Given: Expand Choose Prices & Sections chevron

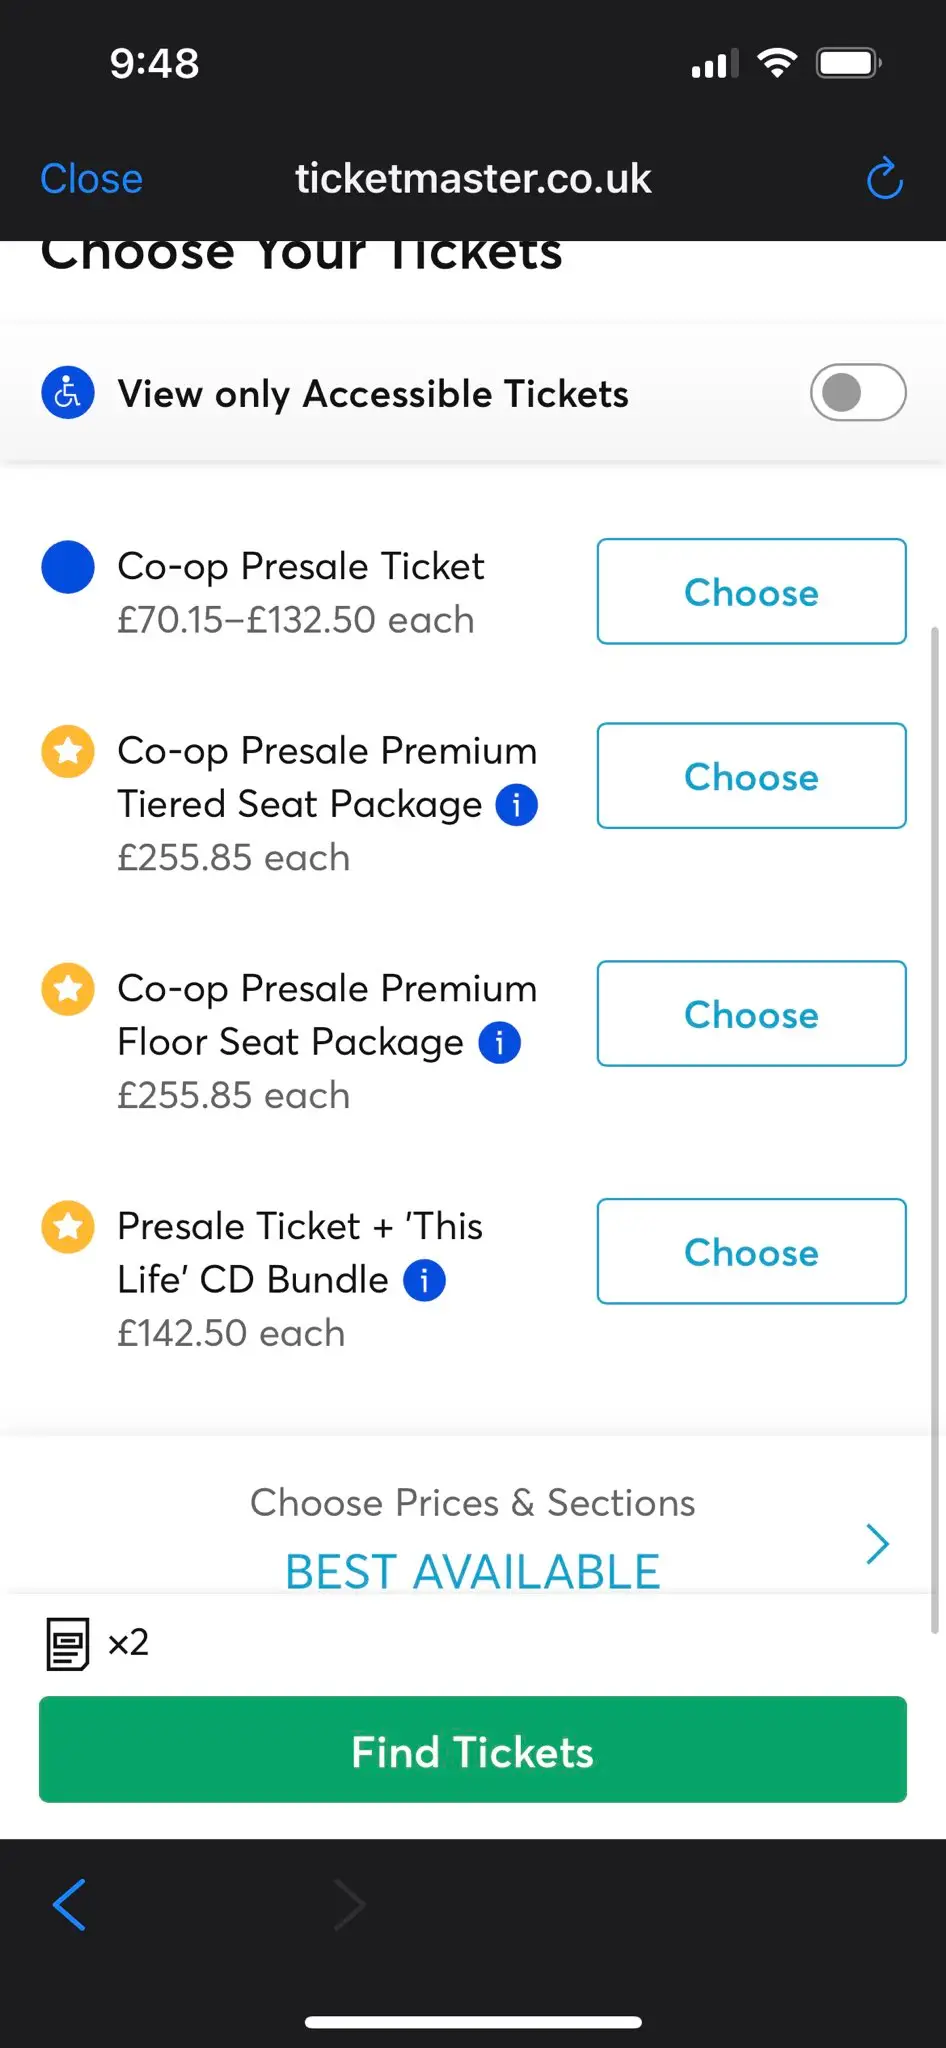Looking at the screenshot, I should pyautogui.click(x=877, y=1544).
